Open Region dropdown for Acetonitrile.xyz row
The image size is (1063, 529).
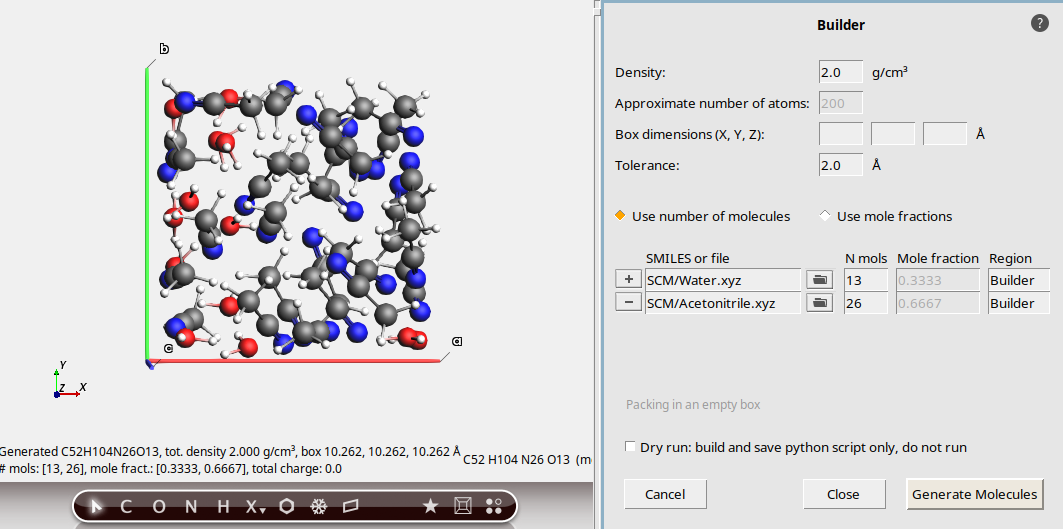point(1018,303)
